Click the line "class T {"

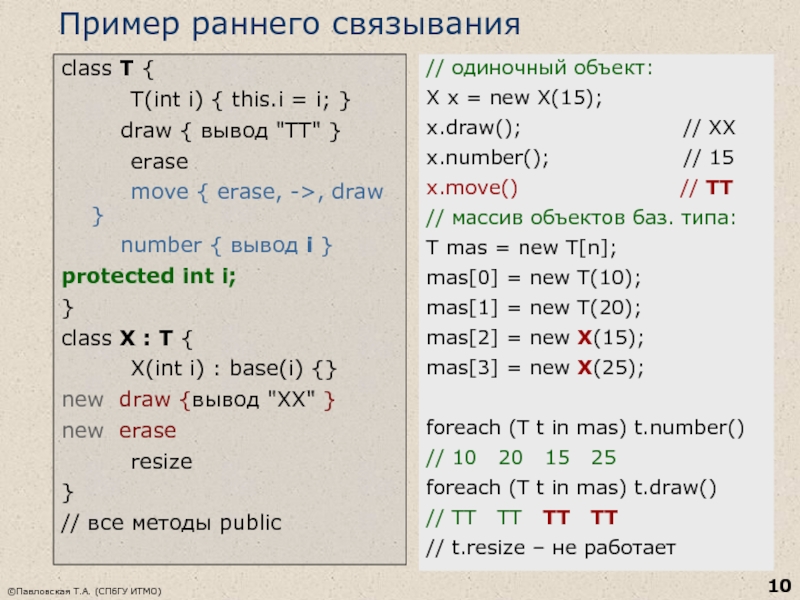(x=107, y=69)
